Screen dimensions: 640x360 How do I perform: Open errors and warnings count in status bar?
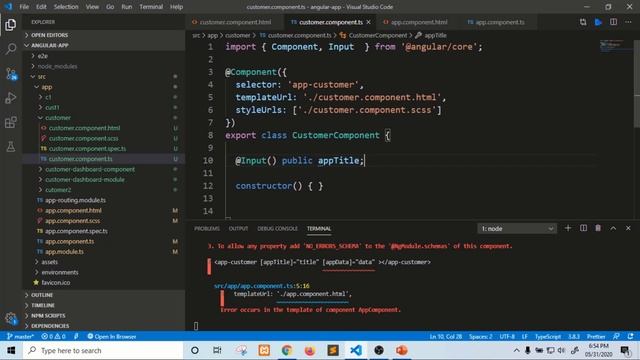53,336
